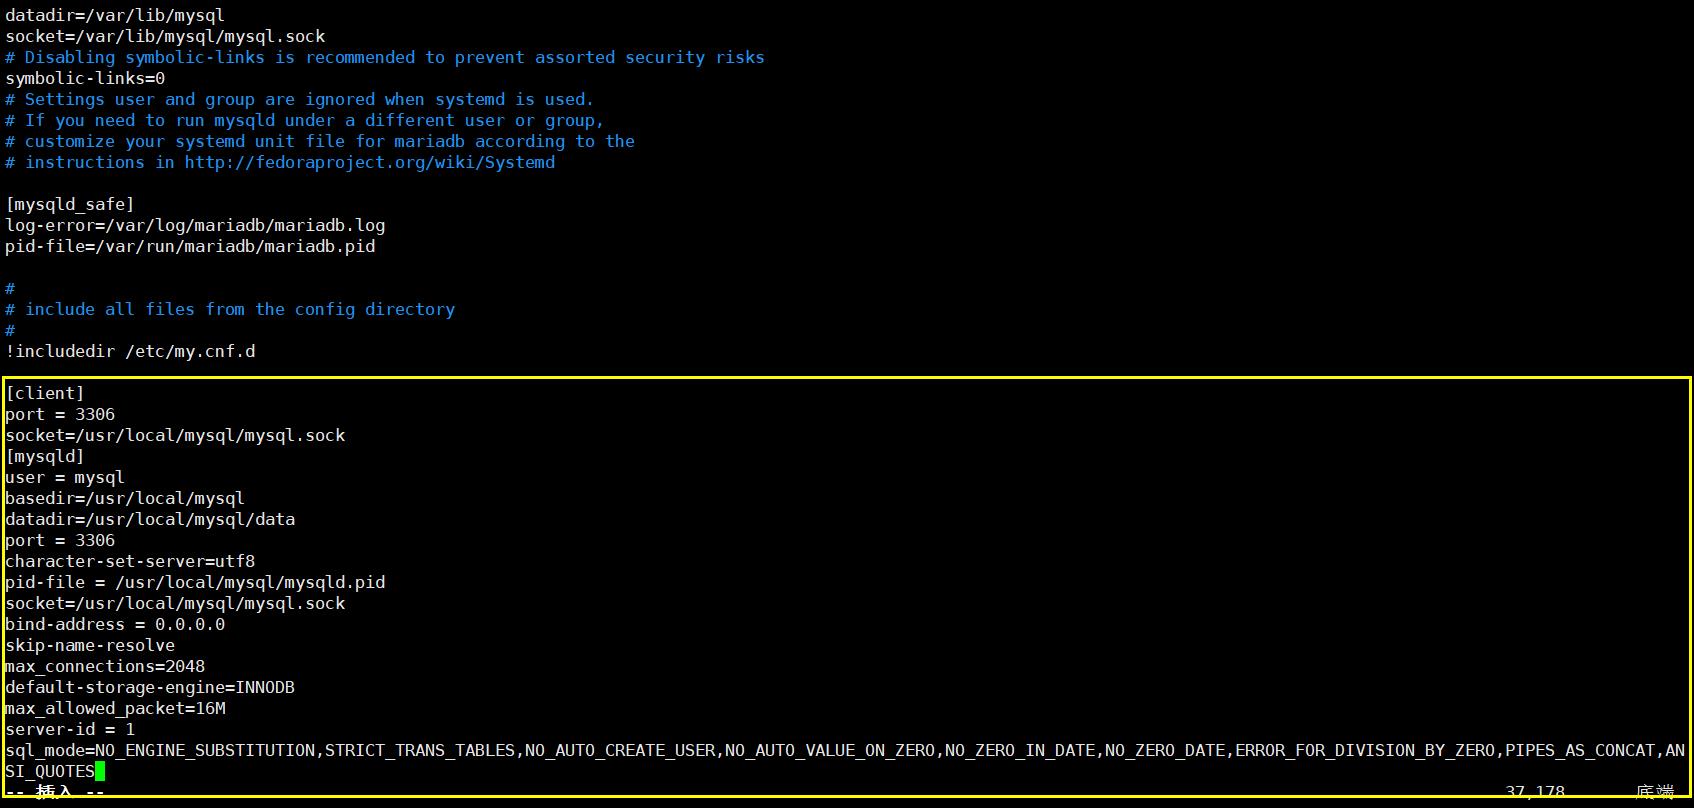1694x808 pixels.
Task: Click the comment about disabling symbolic-links
Action: (x=385, y=57)
